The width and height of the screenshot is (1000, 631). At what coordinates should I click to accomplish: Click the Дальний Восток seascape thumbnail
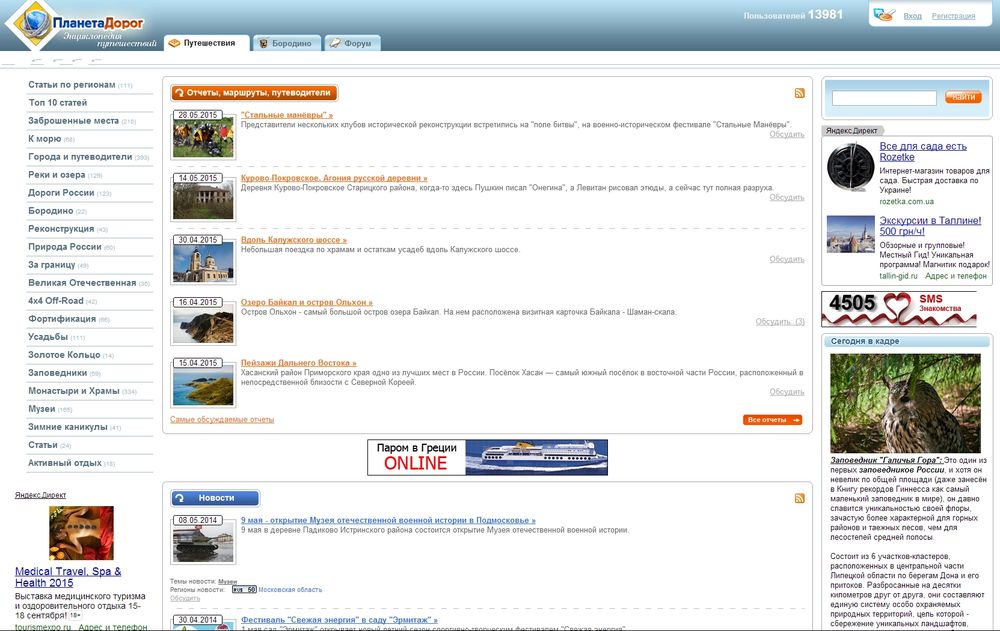(203, 386)
